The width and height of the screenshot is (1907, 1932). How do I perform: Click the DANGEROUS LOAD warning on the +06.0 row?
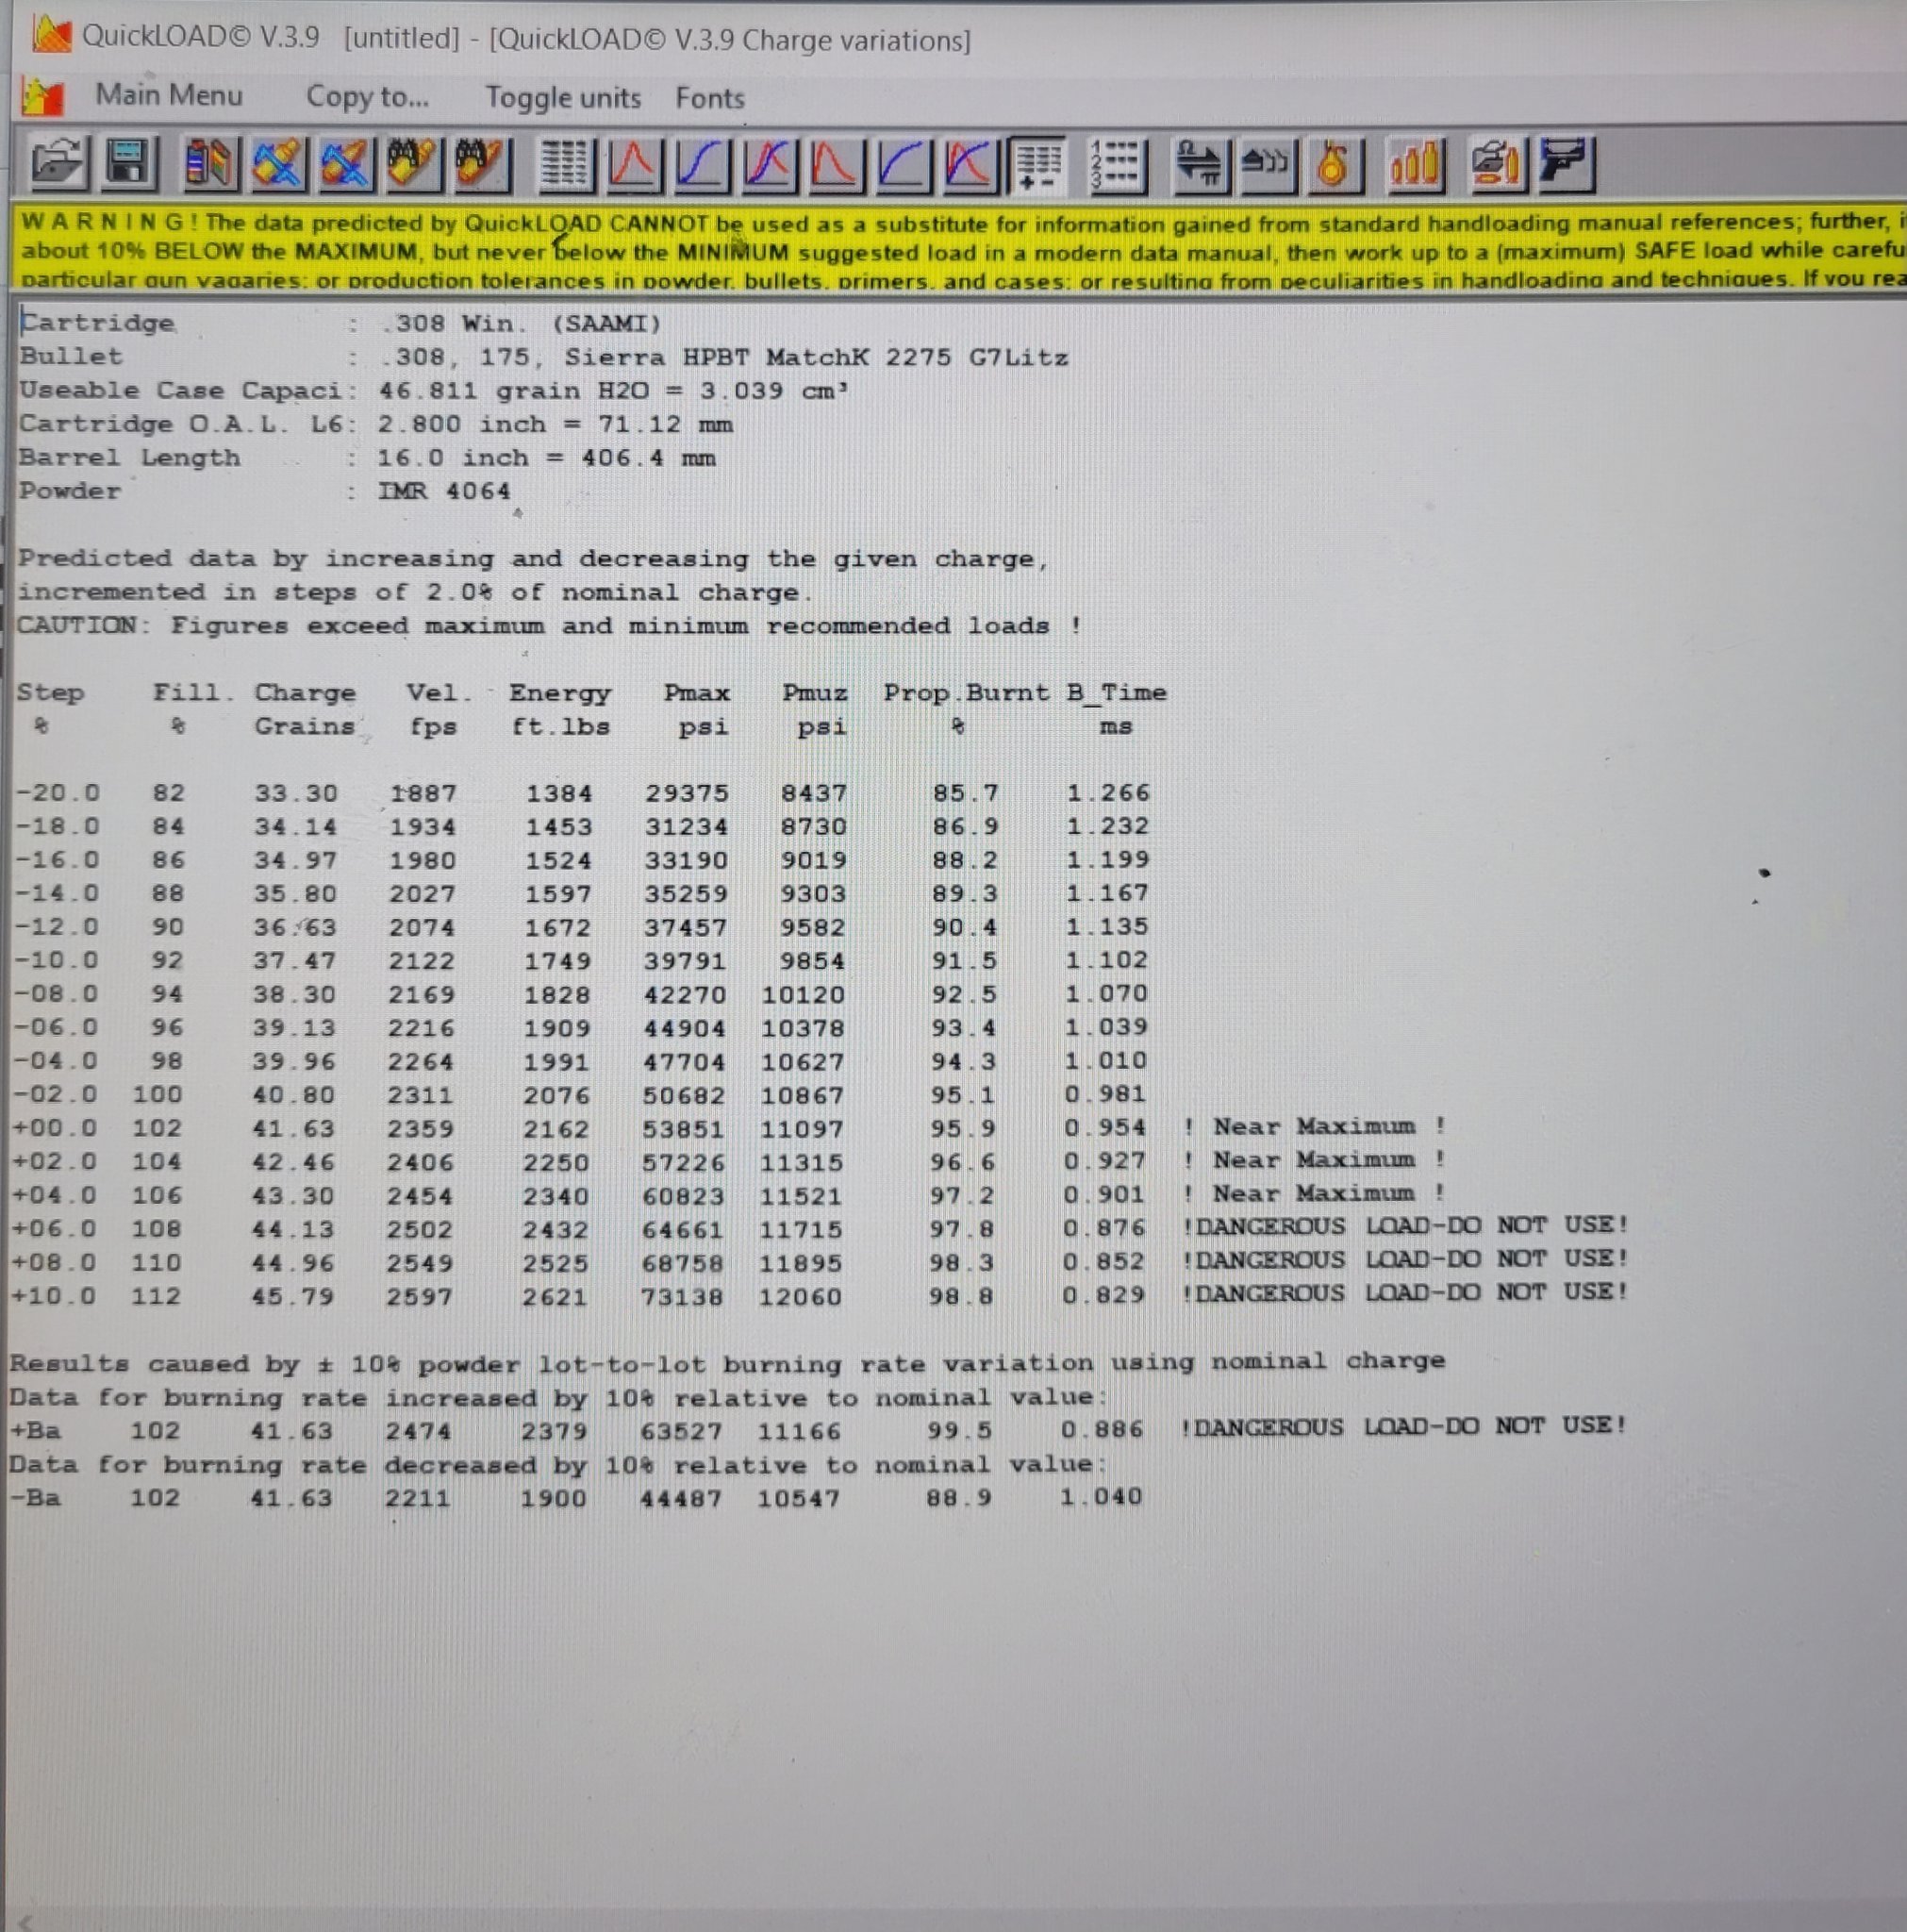point(1406,1225)
